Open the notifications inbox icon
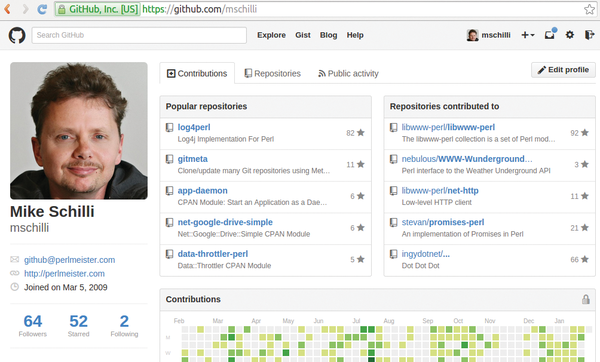This screenshot has height=362, width=600. [550, 34]
